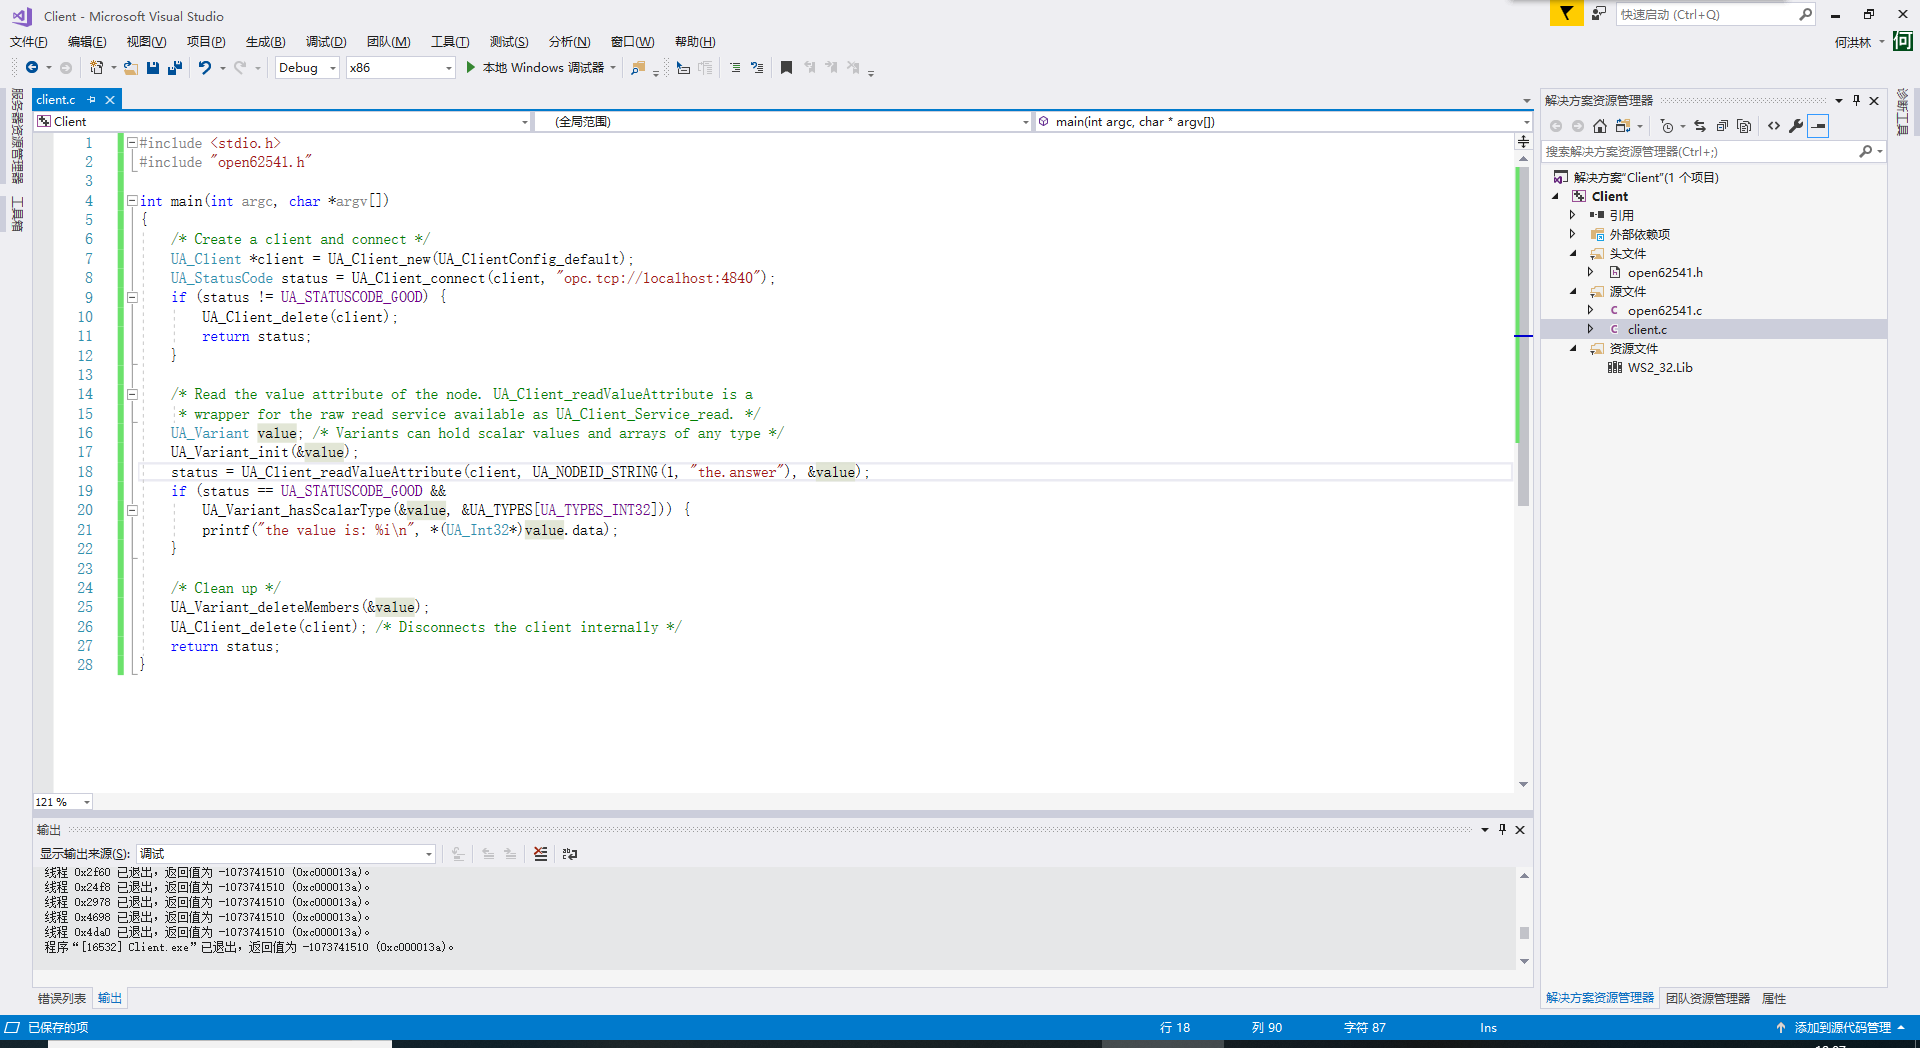Switch to the 团队资源管理器 tab
The height and width of the screenshot is (1048, 1920).
1708,998
